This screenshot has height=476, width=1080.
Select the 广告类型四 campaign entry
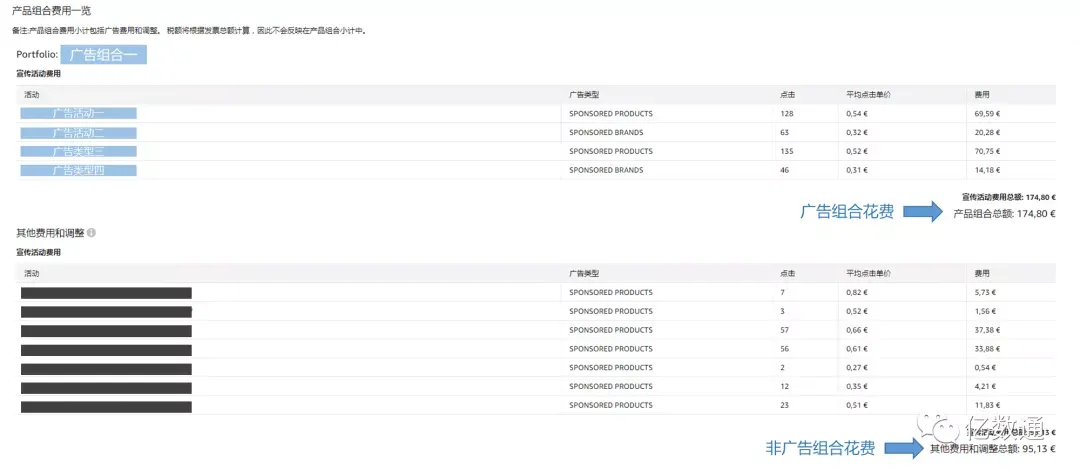point(79,170)
